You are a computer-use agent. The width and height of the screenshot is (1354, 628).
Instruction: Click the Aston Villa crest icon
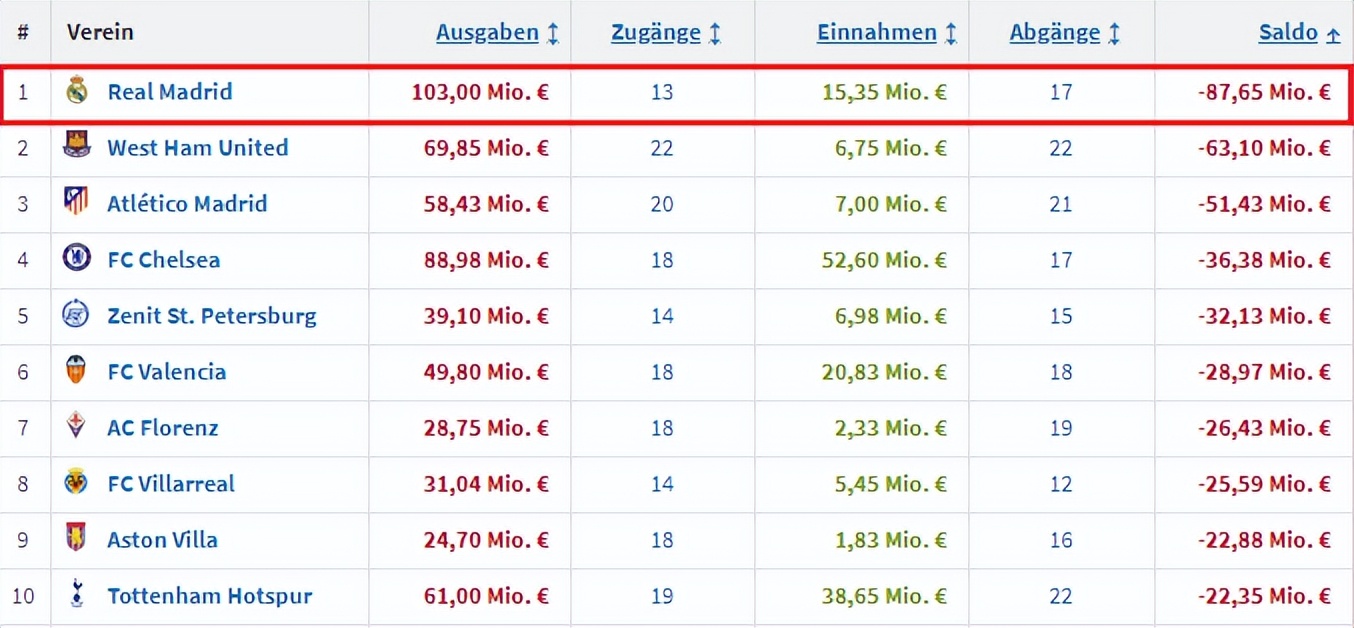tap(77, 539)
